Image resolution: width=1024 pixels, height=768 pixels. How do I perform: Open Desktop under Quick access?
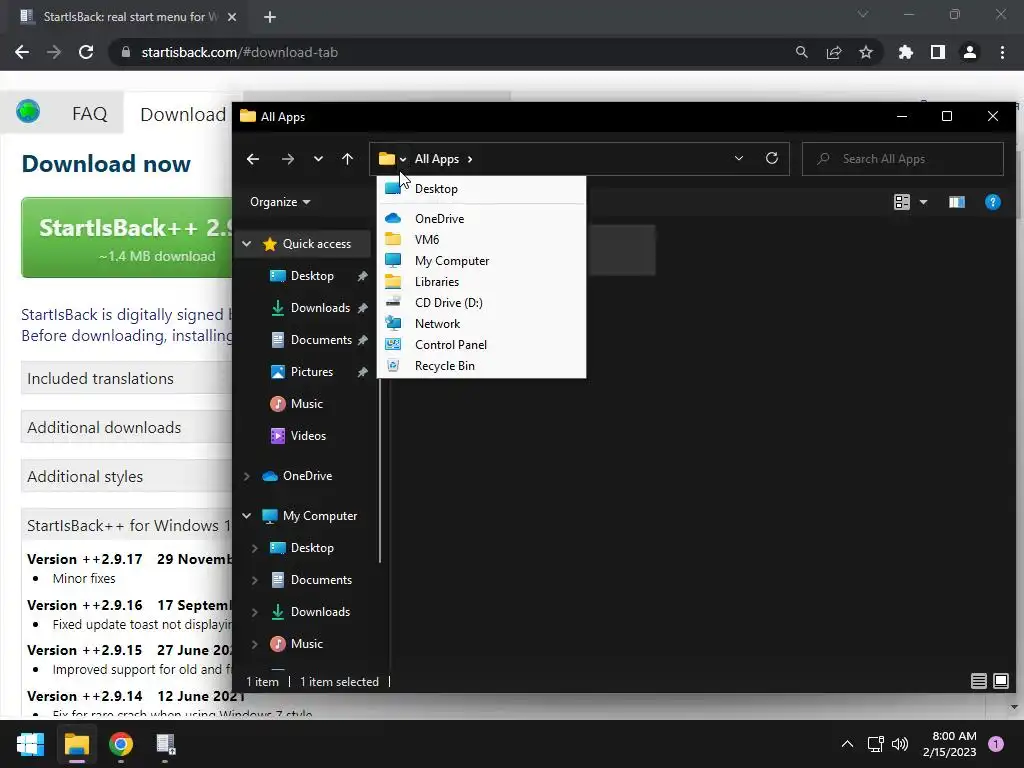[x=312, y=276]
